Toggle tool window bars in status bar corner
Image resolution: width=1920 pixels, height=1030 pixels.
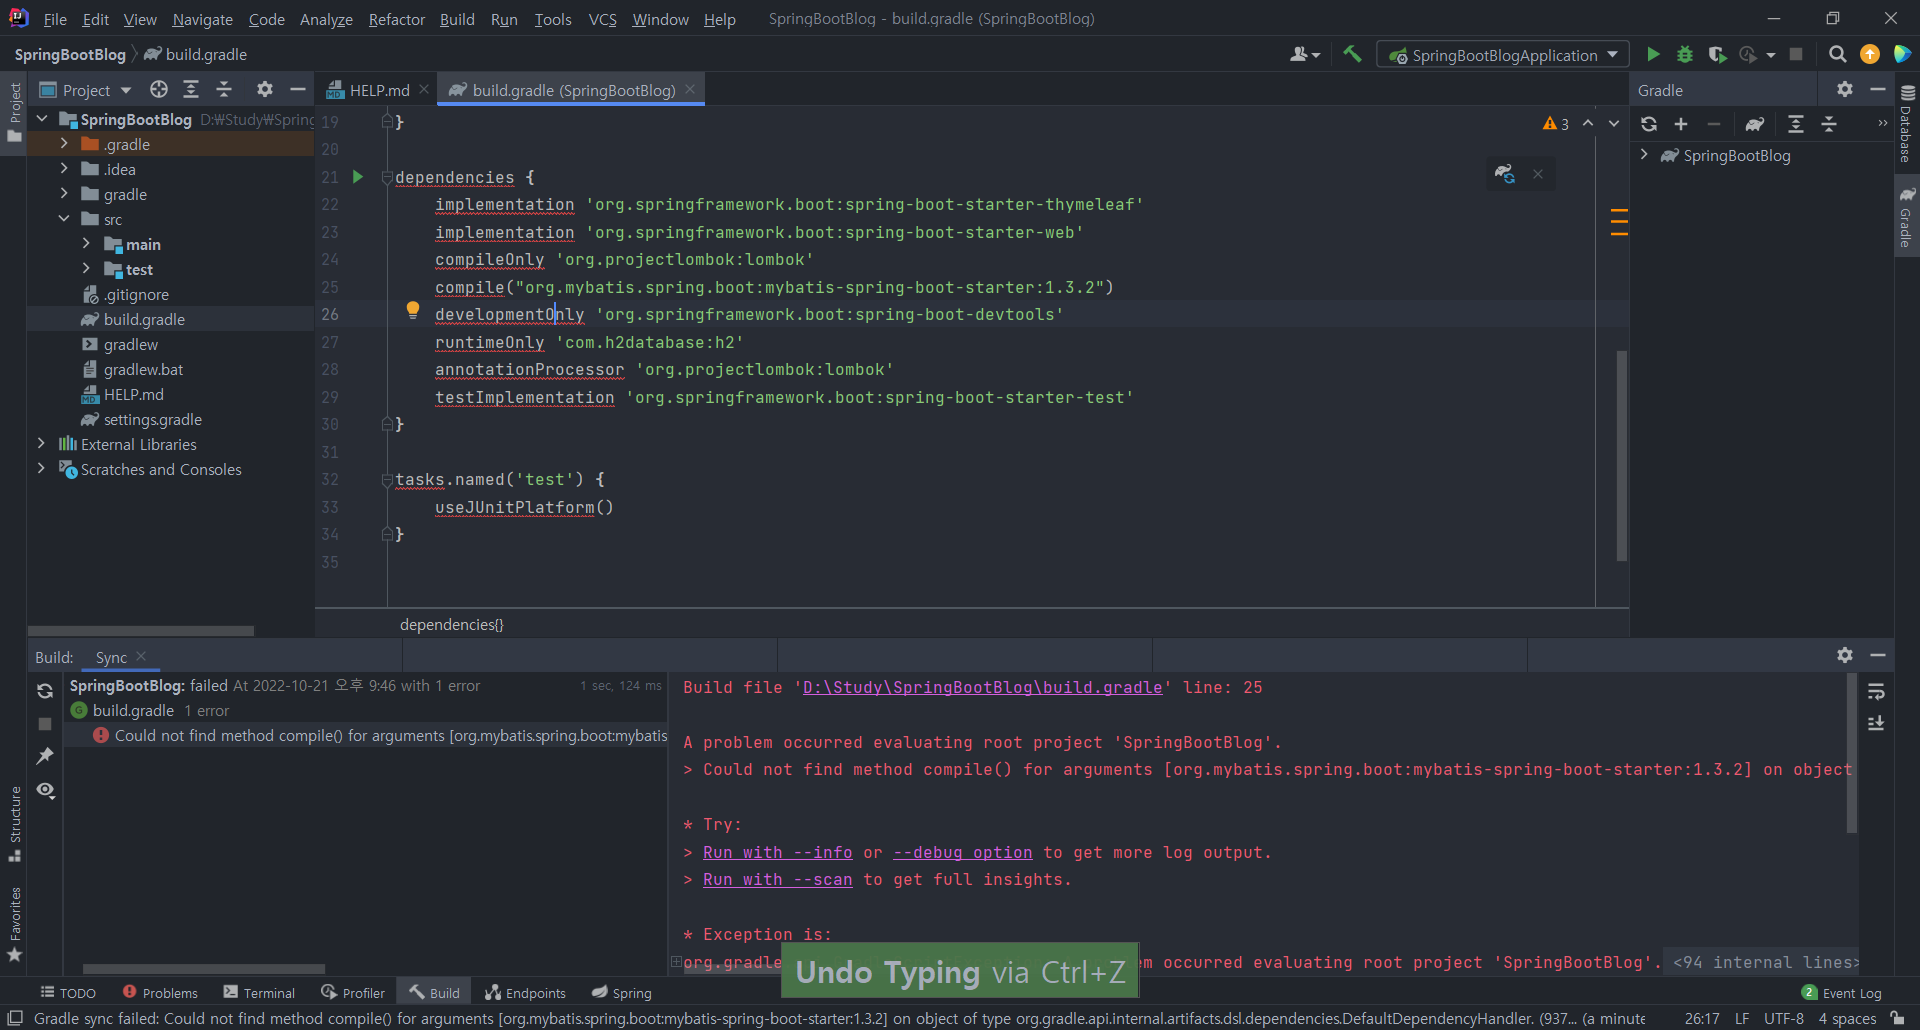pos(15,1018)
